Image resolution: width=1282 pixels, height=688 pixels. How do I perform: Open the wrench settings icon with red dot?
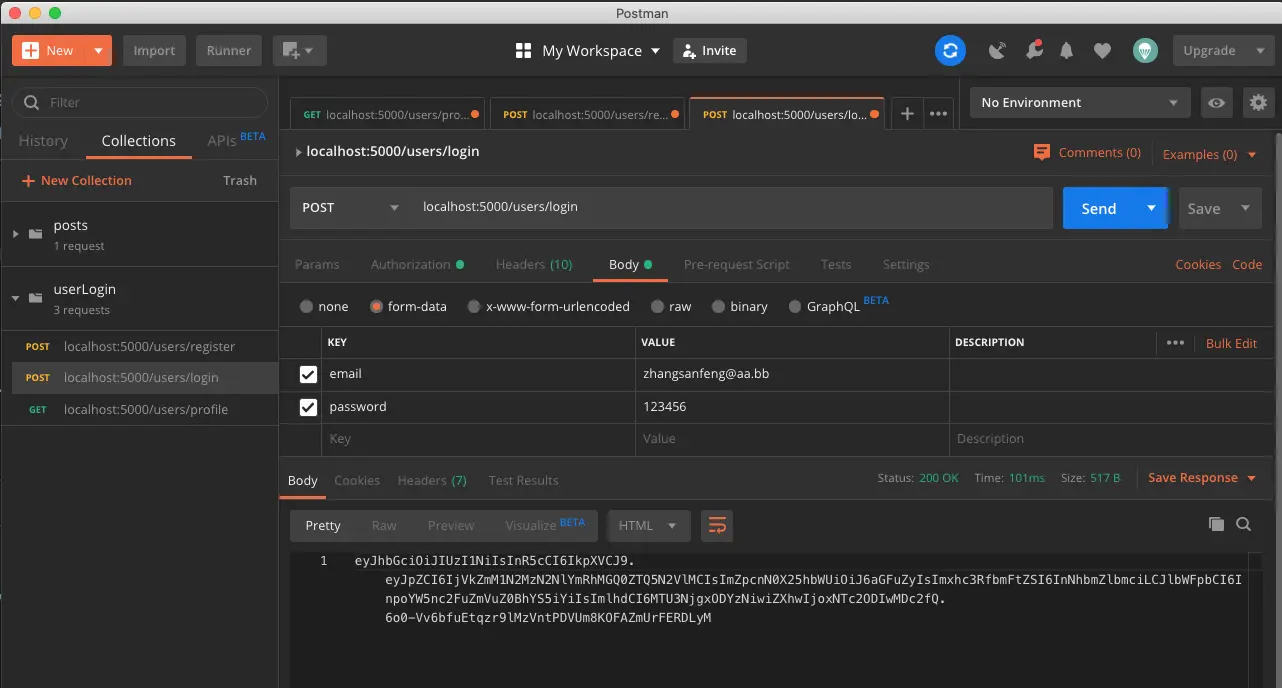click(1034, 50)
